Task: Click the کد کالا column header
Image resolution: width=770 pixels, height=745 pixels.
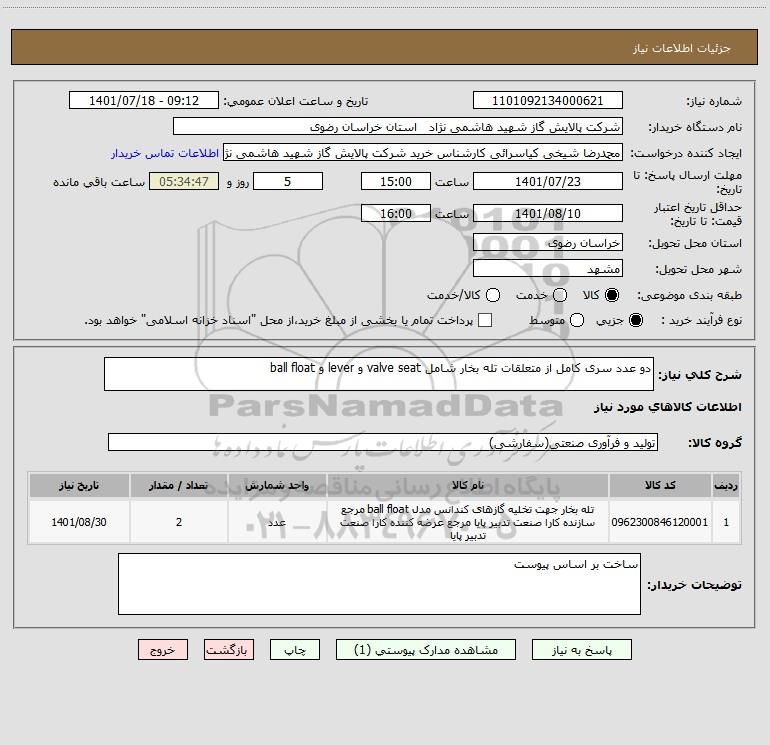Action: coord(660,486)
